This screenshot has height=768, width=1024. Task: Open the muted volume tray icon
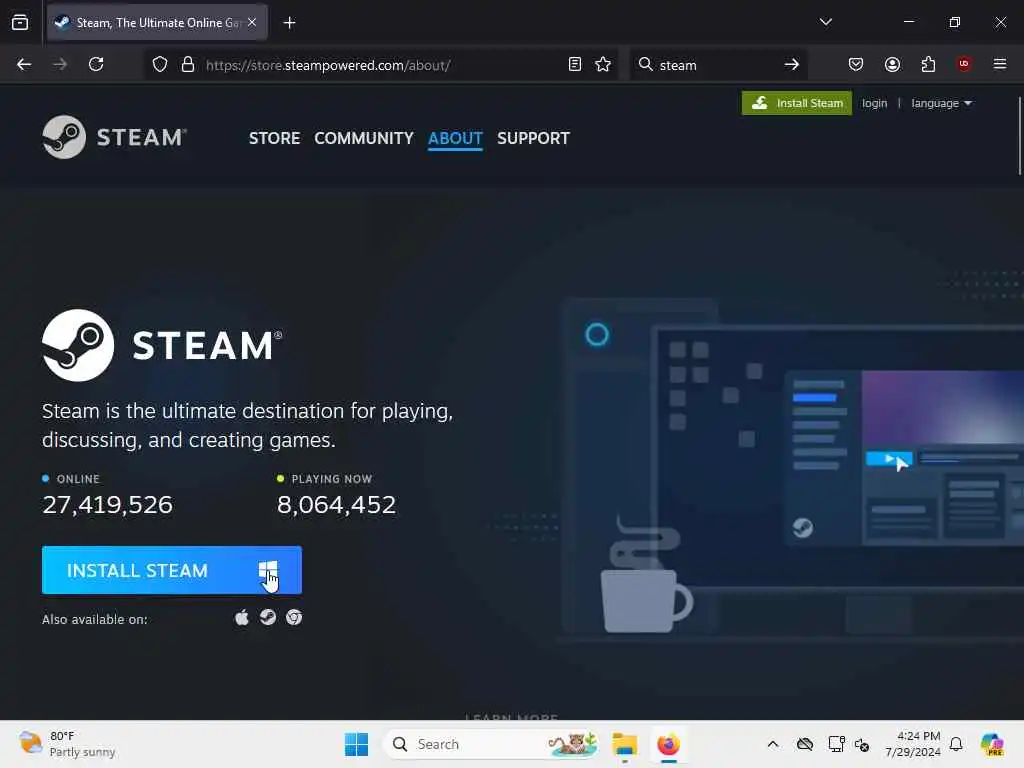click(861, 744)
